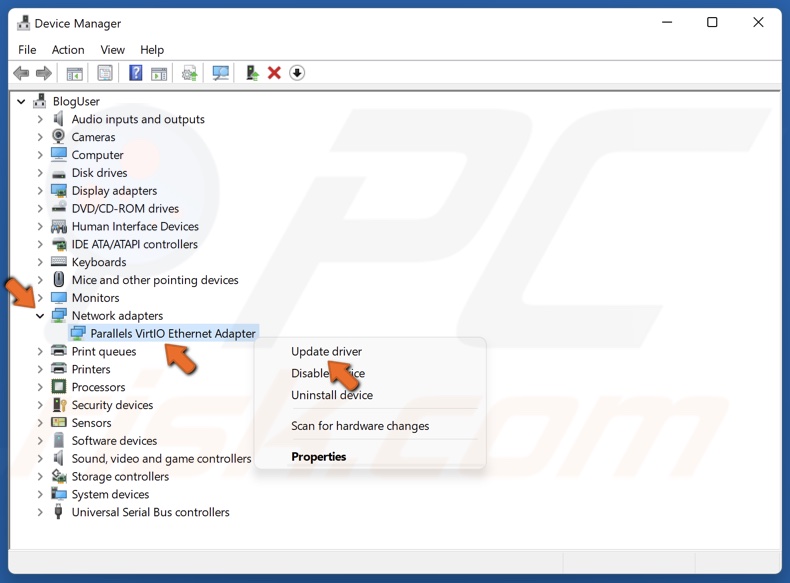The height and width of the screenshot is (583, 790).
Task: Expand the Print queues chevron
Action: [40, 352]
